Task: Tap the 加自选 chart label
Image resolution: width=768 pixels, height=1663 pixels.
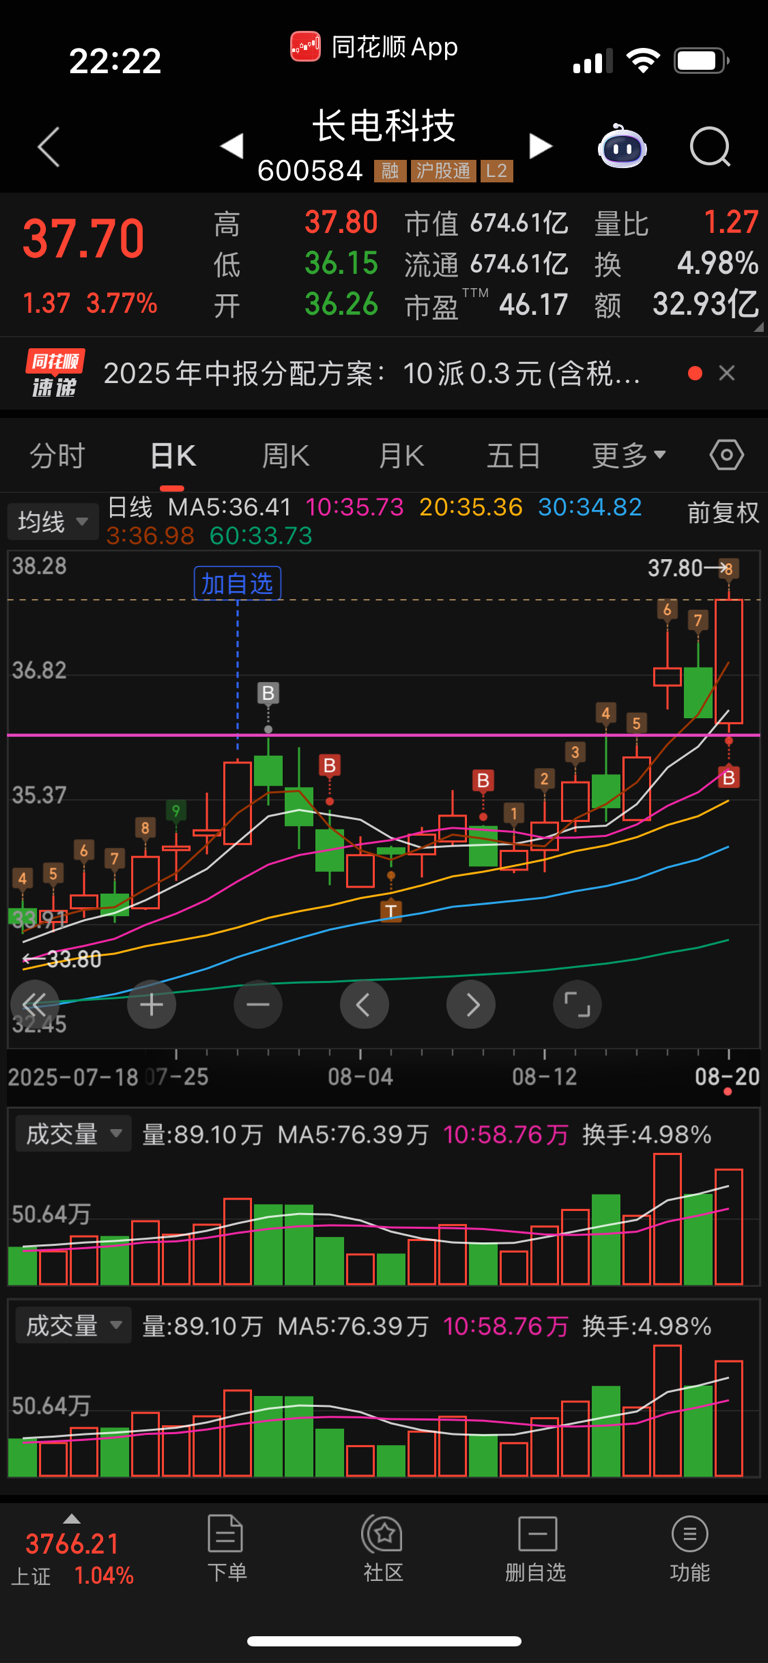Action: click(237, 583)
